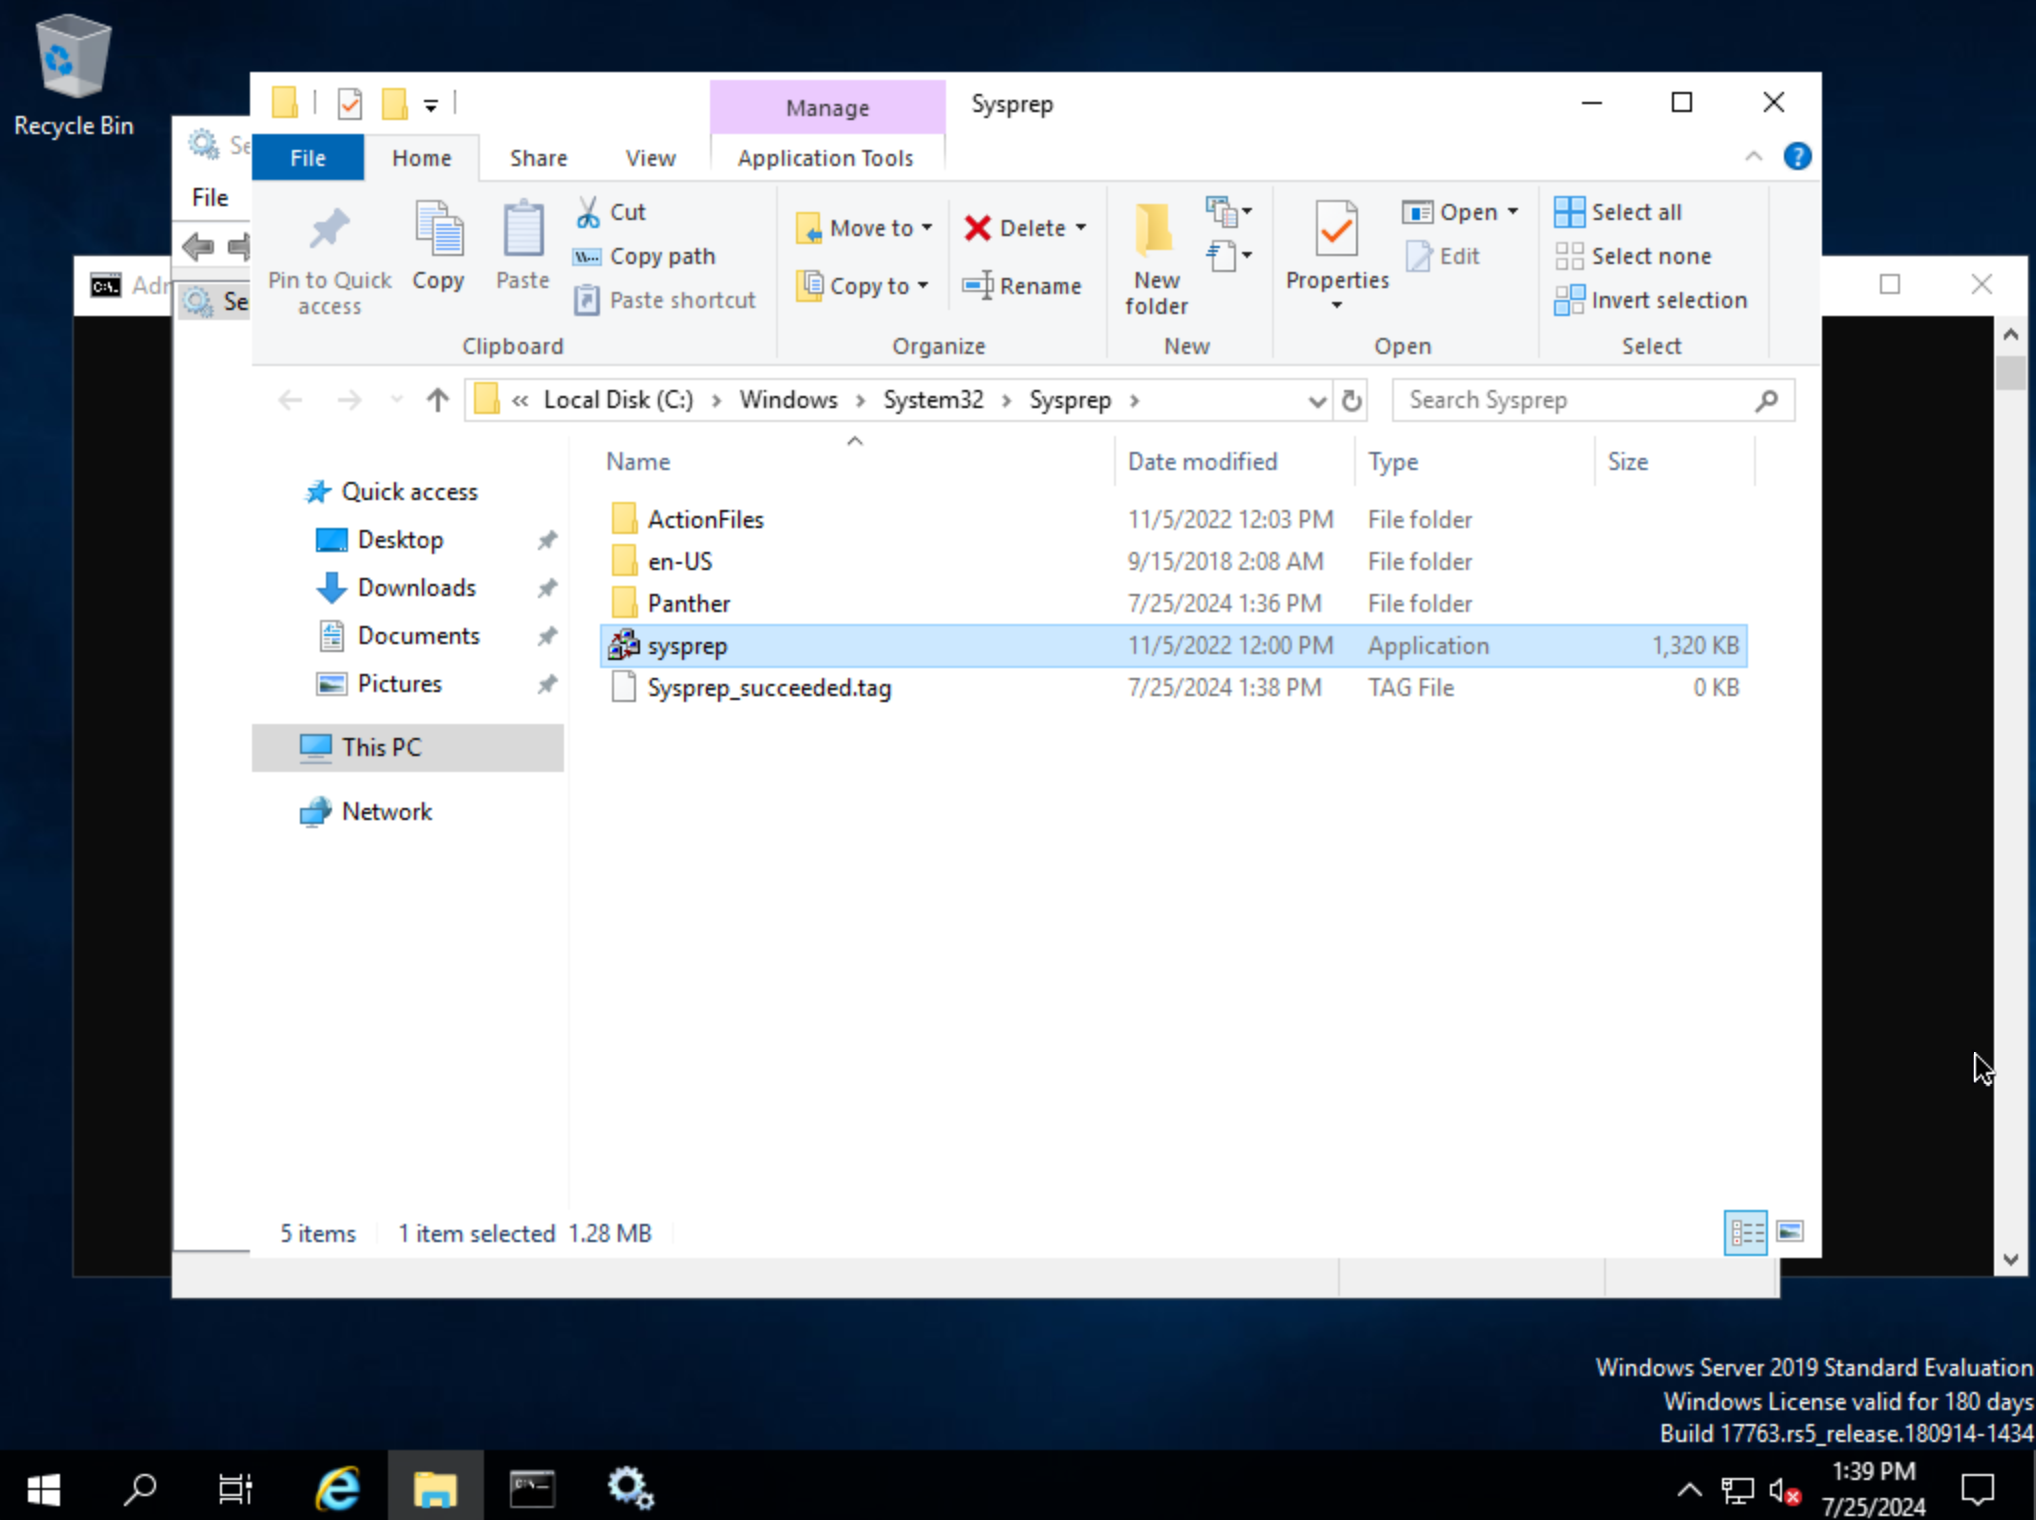This screenshot has width=2036, height=1520.
Task: Click the Invert selection icon
Action: 1569,300
